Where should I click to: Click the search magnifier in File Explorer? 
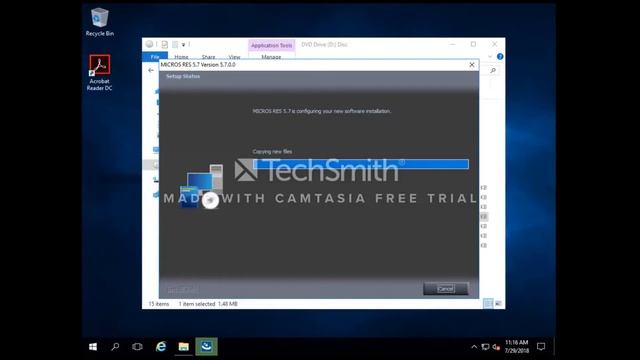tap(493, 71)
